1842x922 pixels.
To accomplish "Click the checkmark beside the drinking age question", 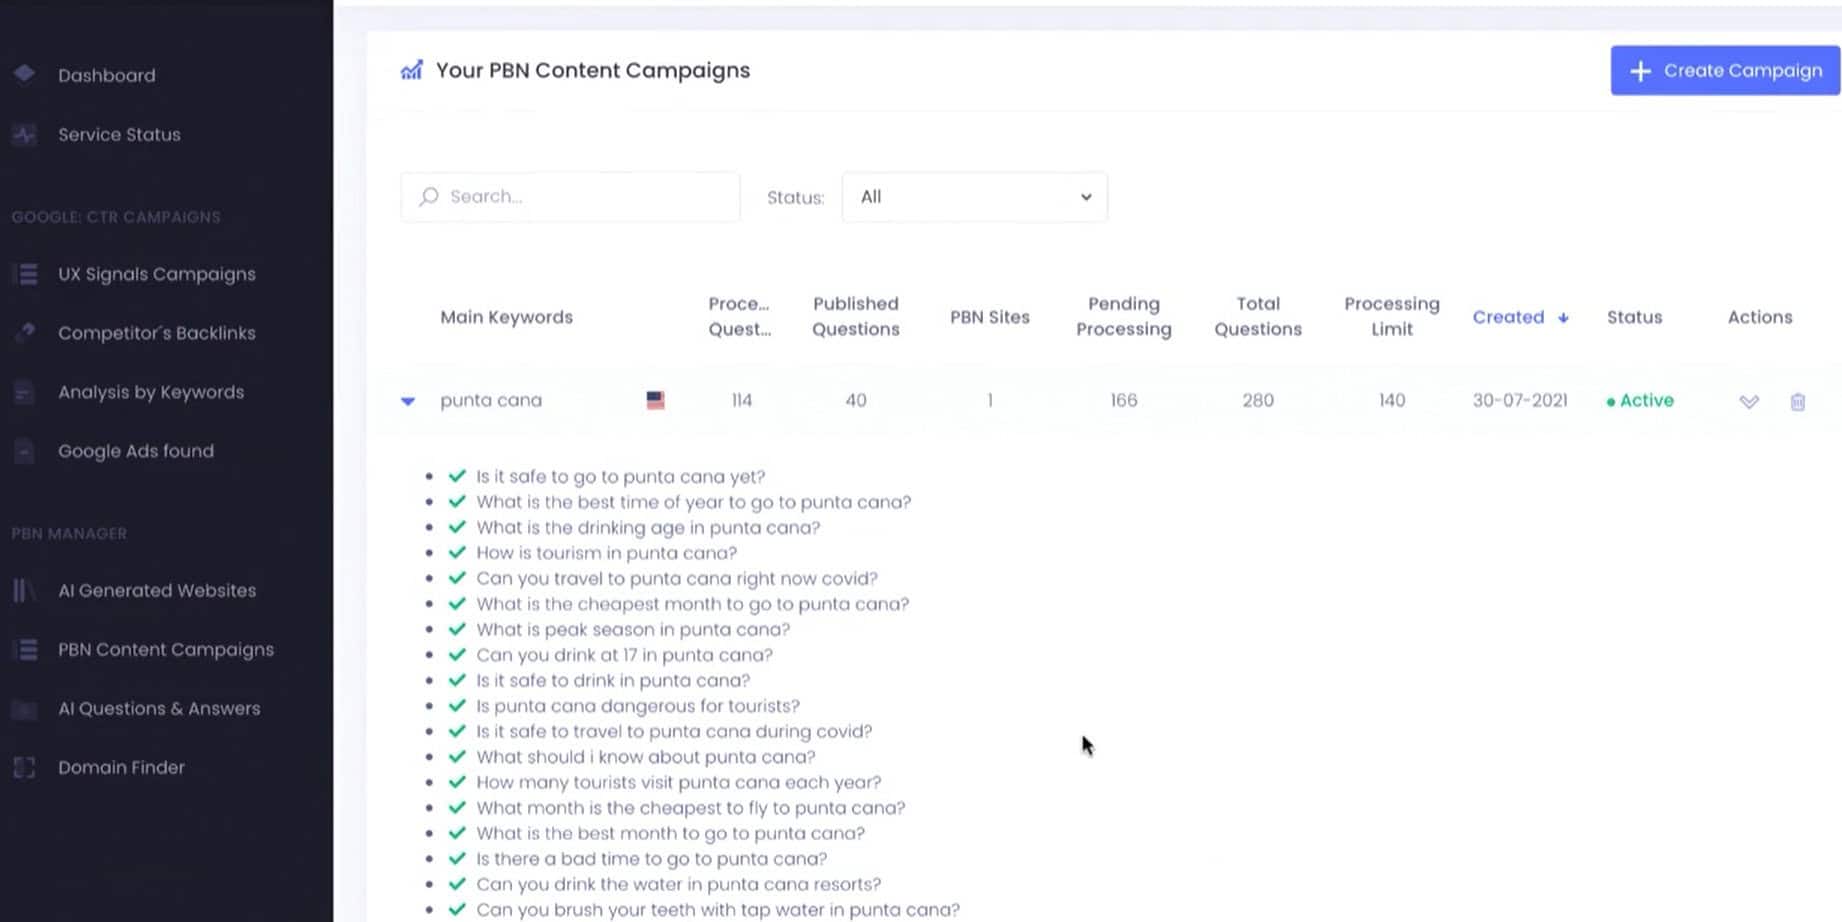I will (x=457, y=527).
